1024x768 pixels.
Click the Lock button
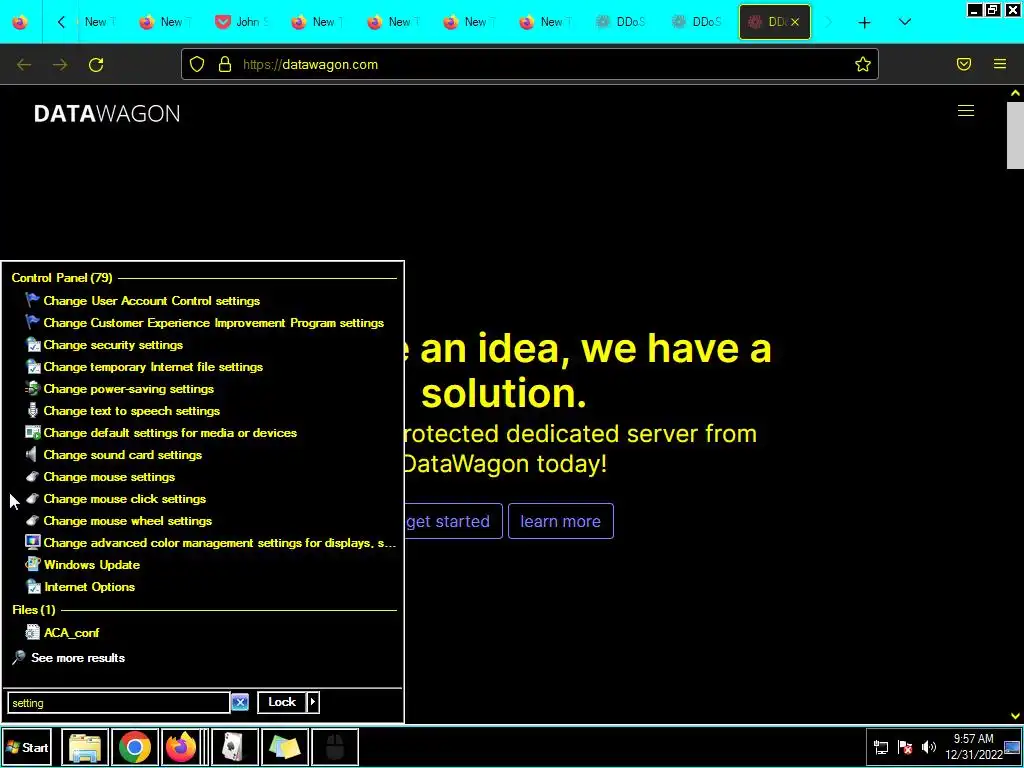tap(282, 703)
